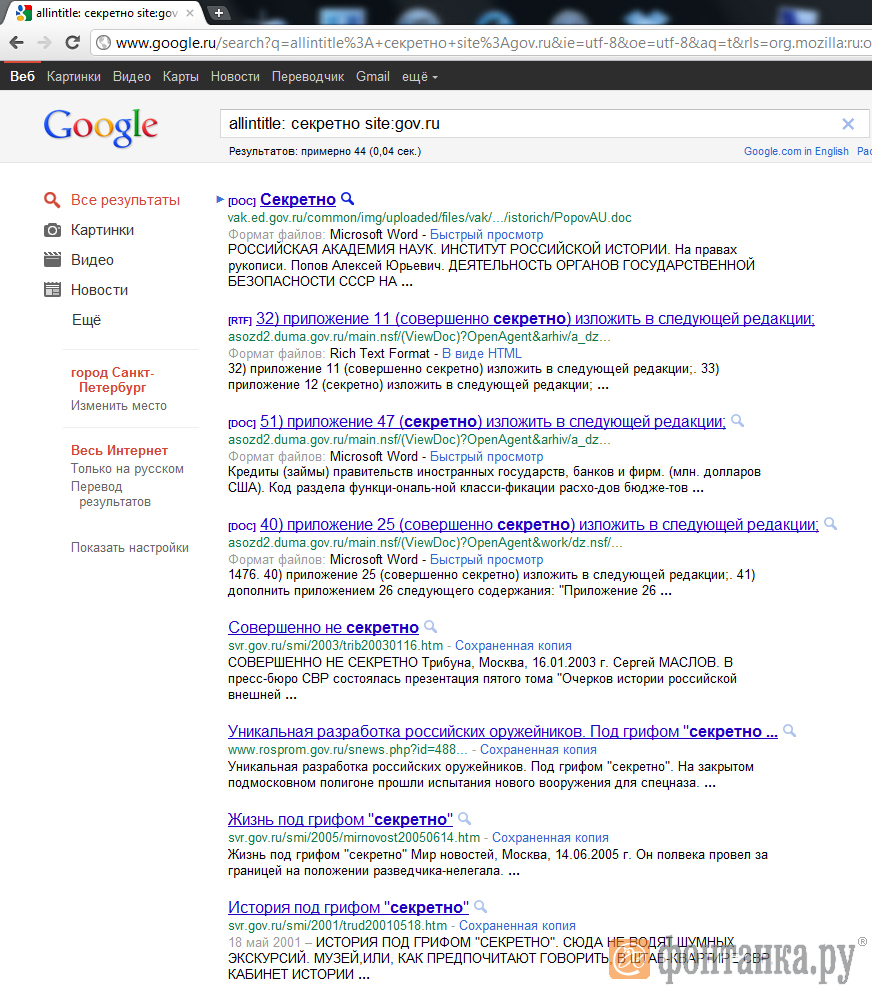
Task: Click the Google logo
Action: pyautogui.click(x=101, y=127)
